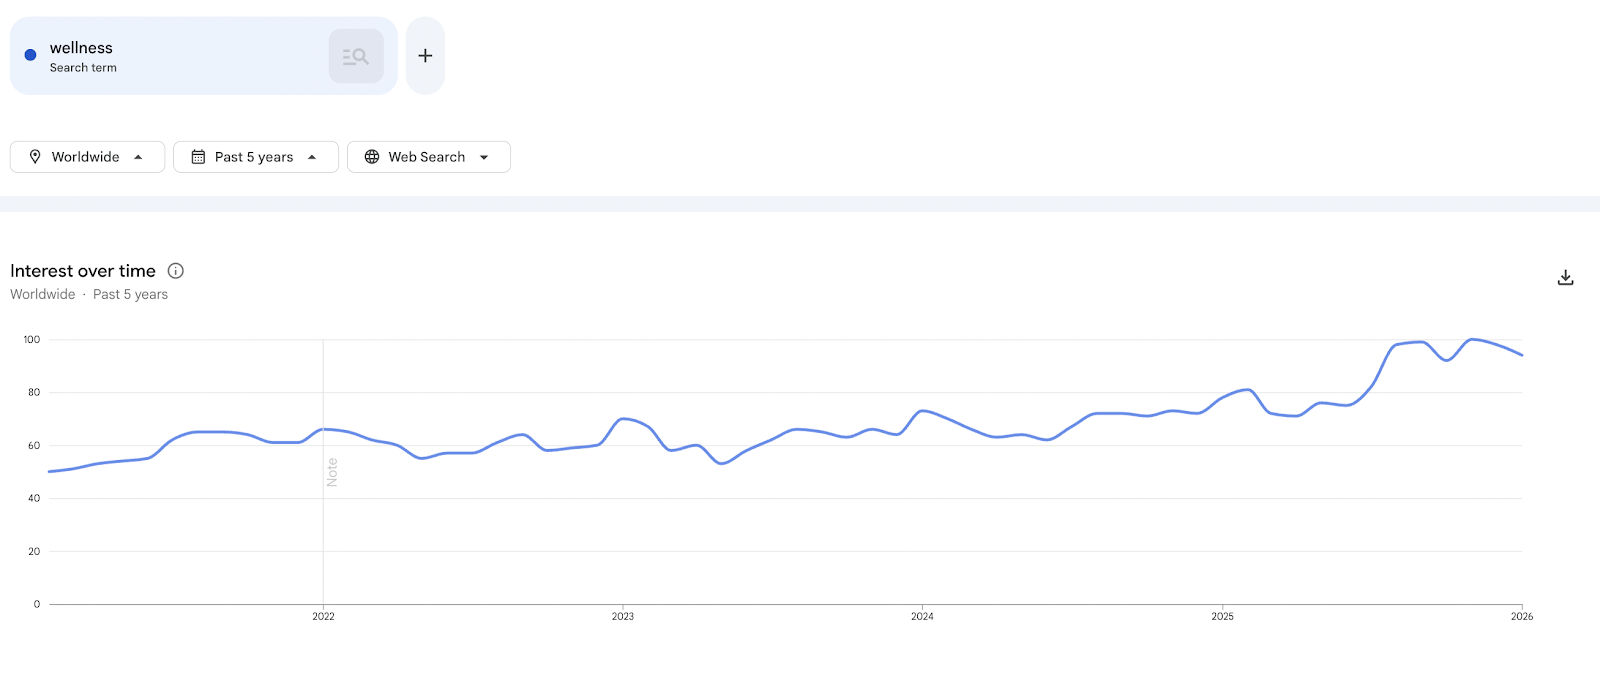1600x675 pixels.
Task: Click the calendar icon beside Past 5 years
Action: (x=198, y=157)
